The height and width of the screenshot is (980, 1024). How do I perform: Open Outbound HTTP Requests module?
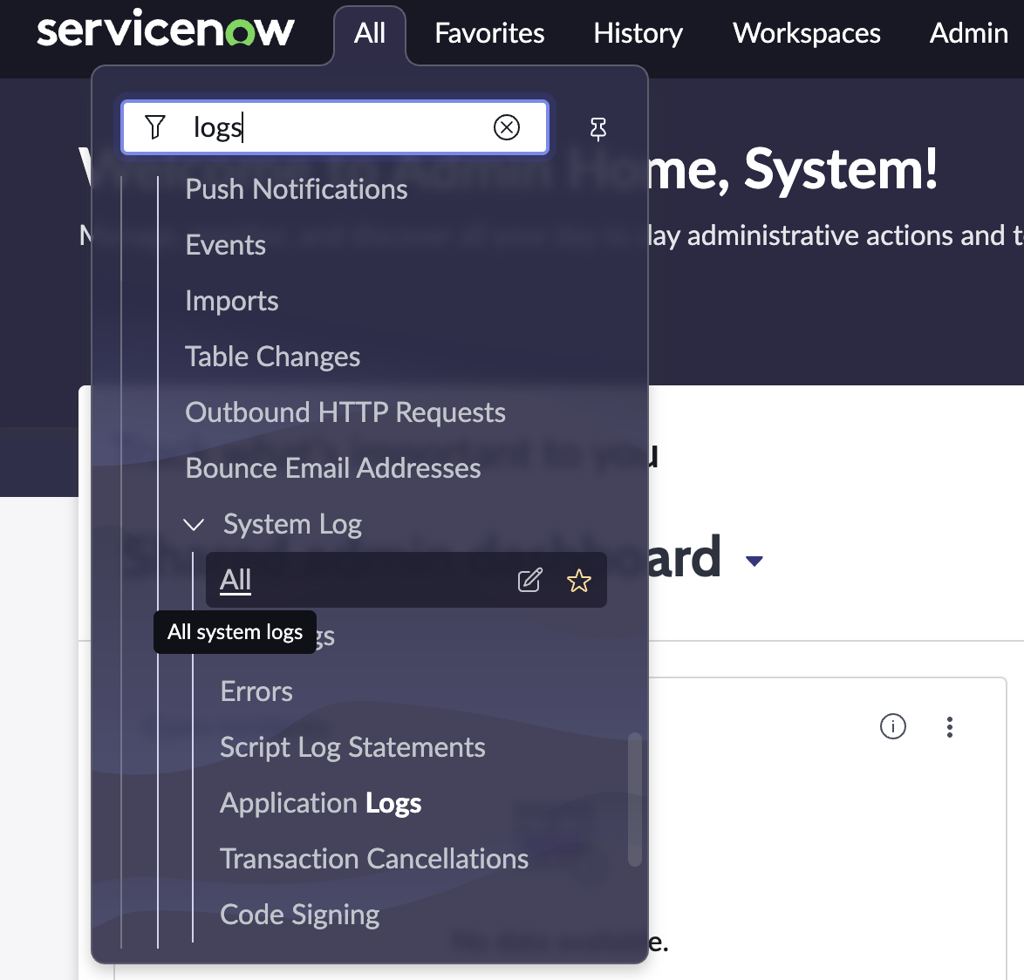pos(345,413)
